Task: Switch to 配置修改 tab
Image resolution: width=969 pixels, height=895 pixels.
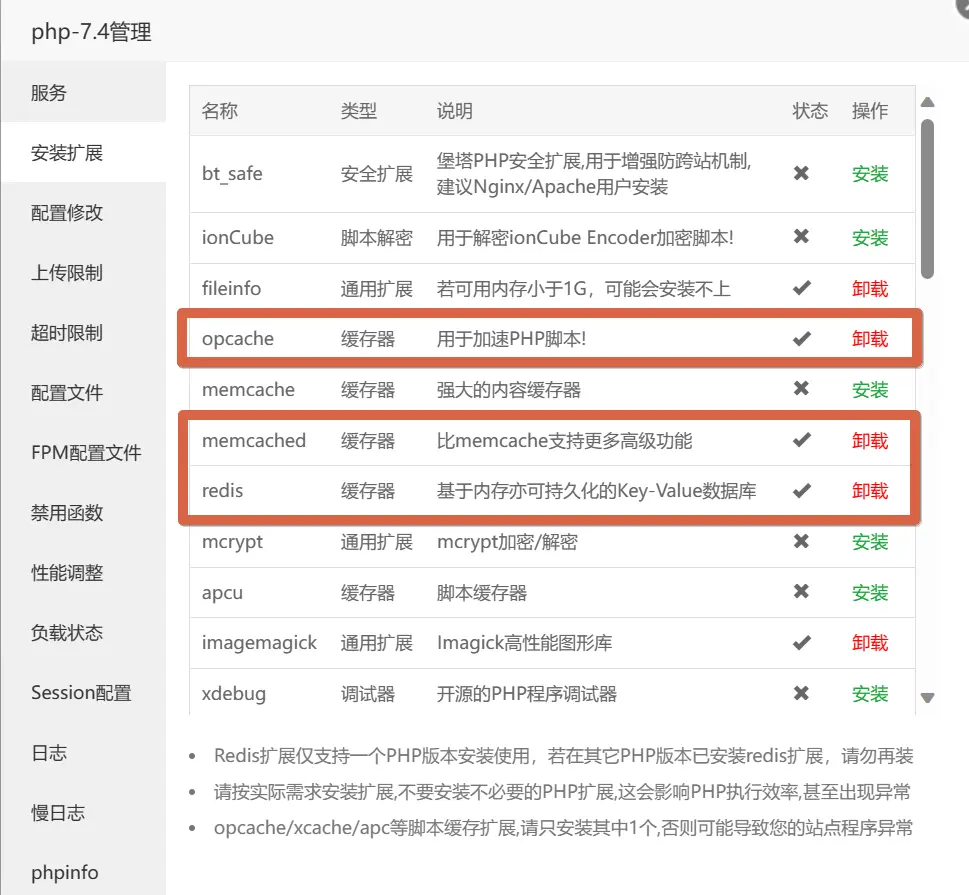Action: (x=83, y=213)
